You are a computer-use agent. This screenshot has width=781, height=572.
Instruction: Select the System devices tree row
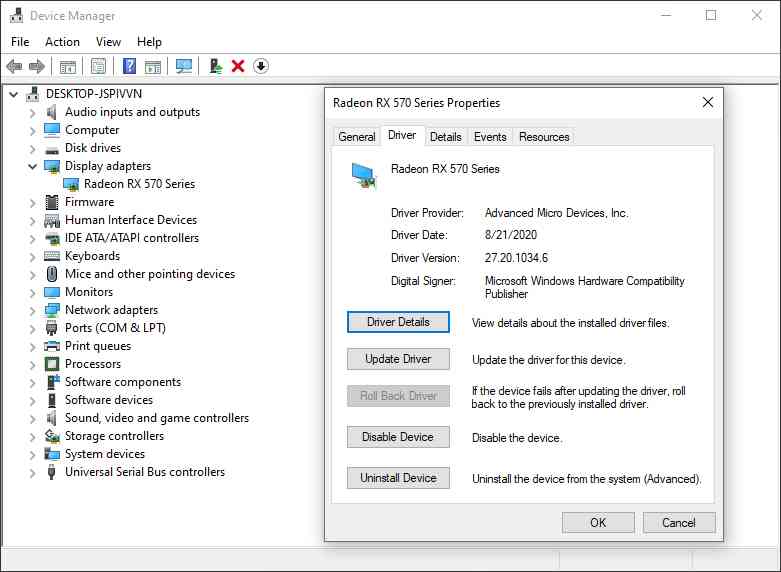click(x=105, y=454)
